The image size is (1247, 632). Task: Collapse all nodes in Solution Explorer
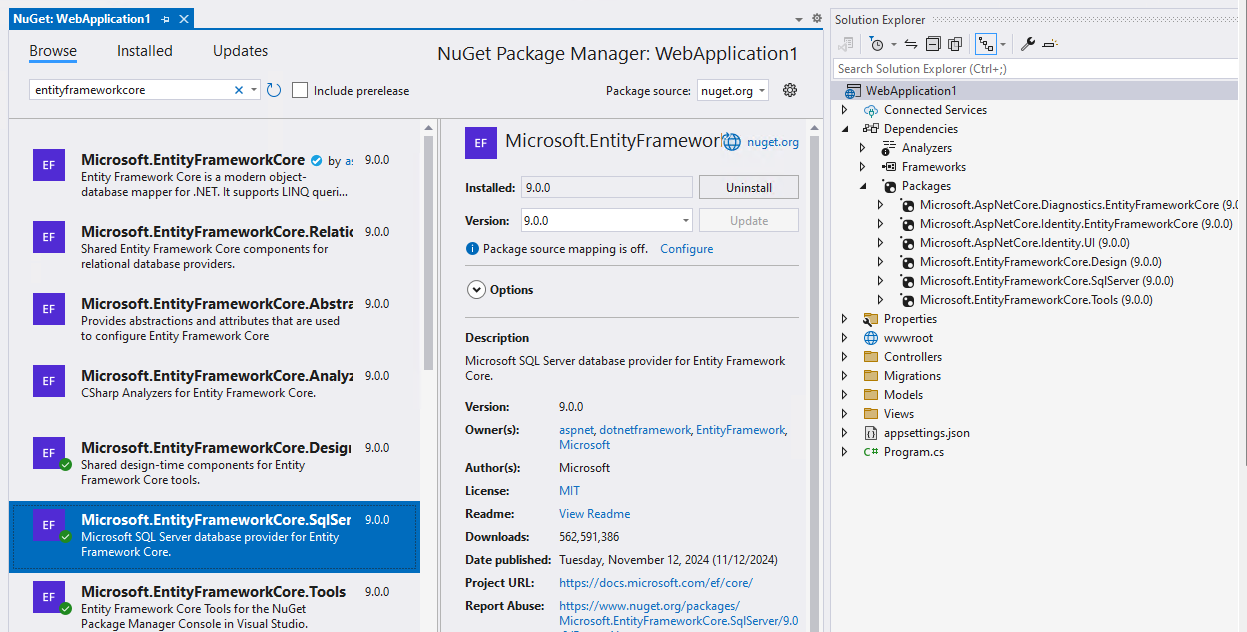click(x=932, y=44)
